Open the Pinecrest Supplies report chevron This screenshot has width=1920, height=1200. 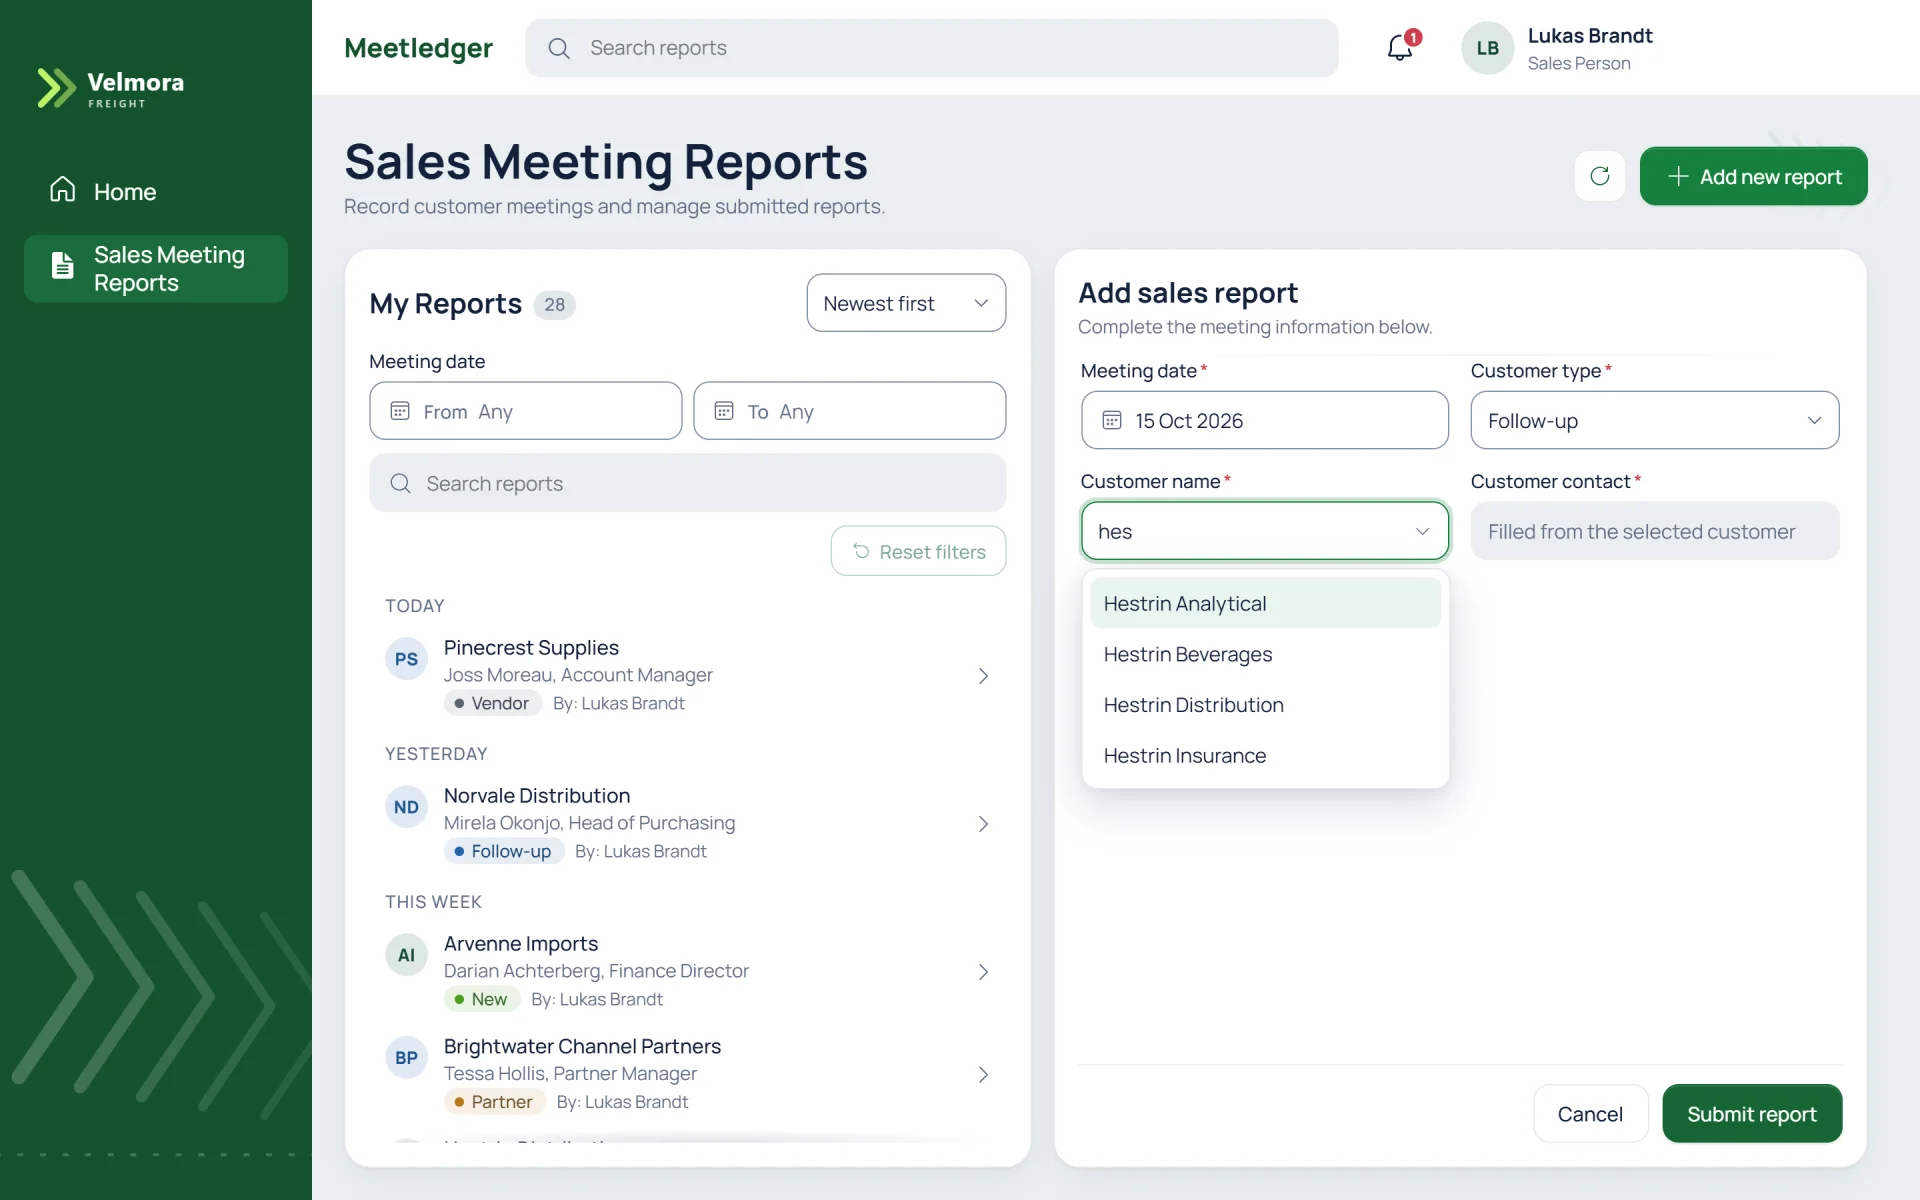[x=983, y=676]
